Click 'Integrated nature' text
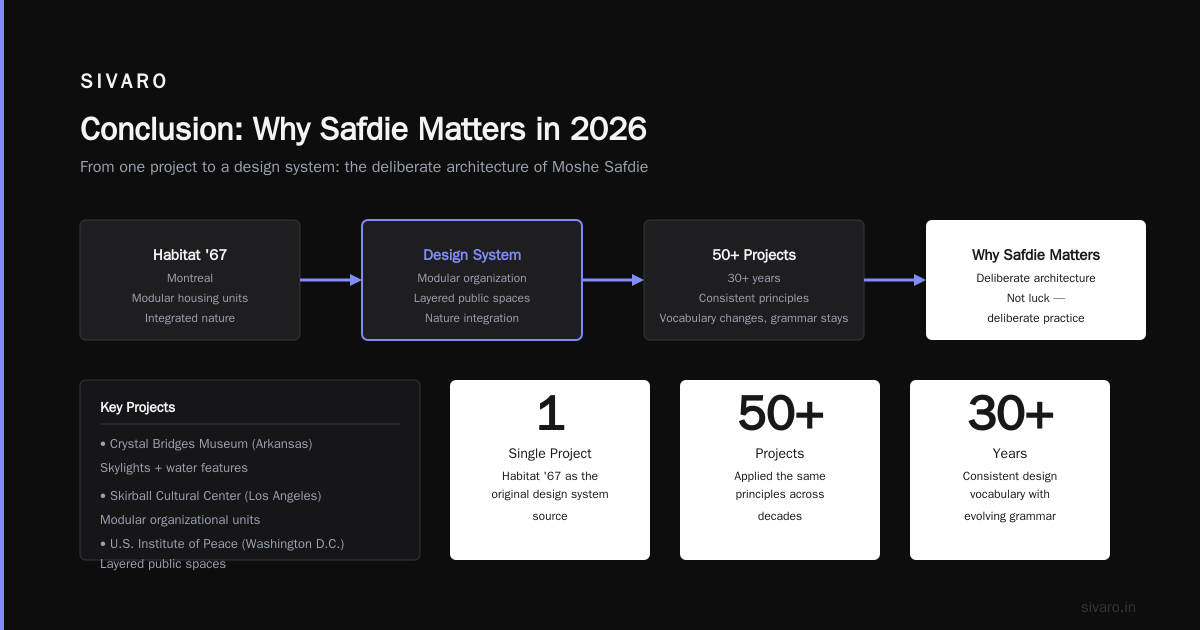 coord(190,318)
